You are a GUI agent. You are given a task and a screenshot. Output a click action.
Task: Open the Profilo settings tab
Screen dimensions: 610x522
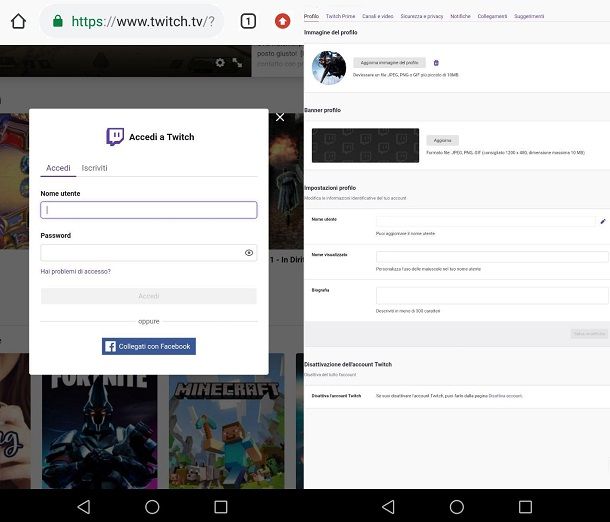click(x=311, y=16)
